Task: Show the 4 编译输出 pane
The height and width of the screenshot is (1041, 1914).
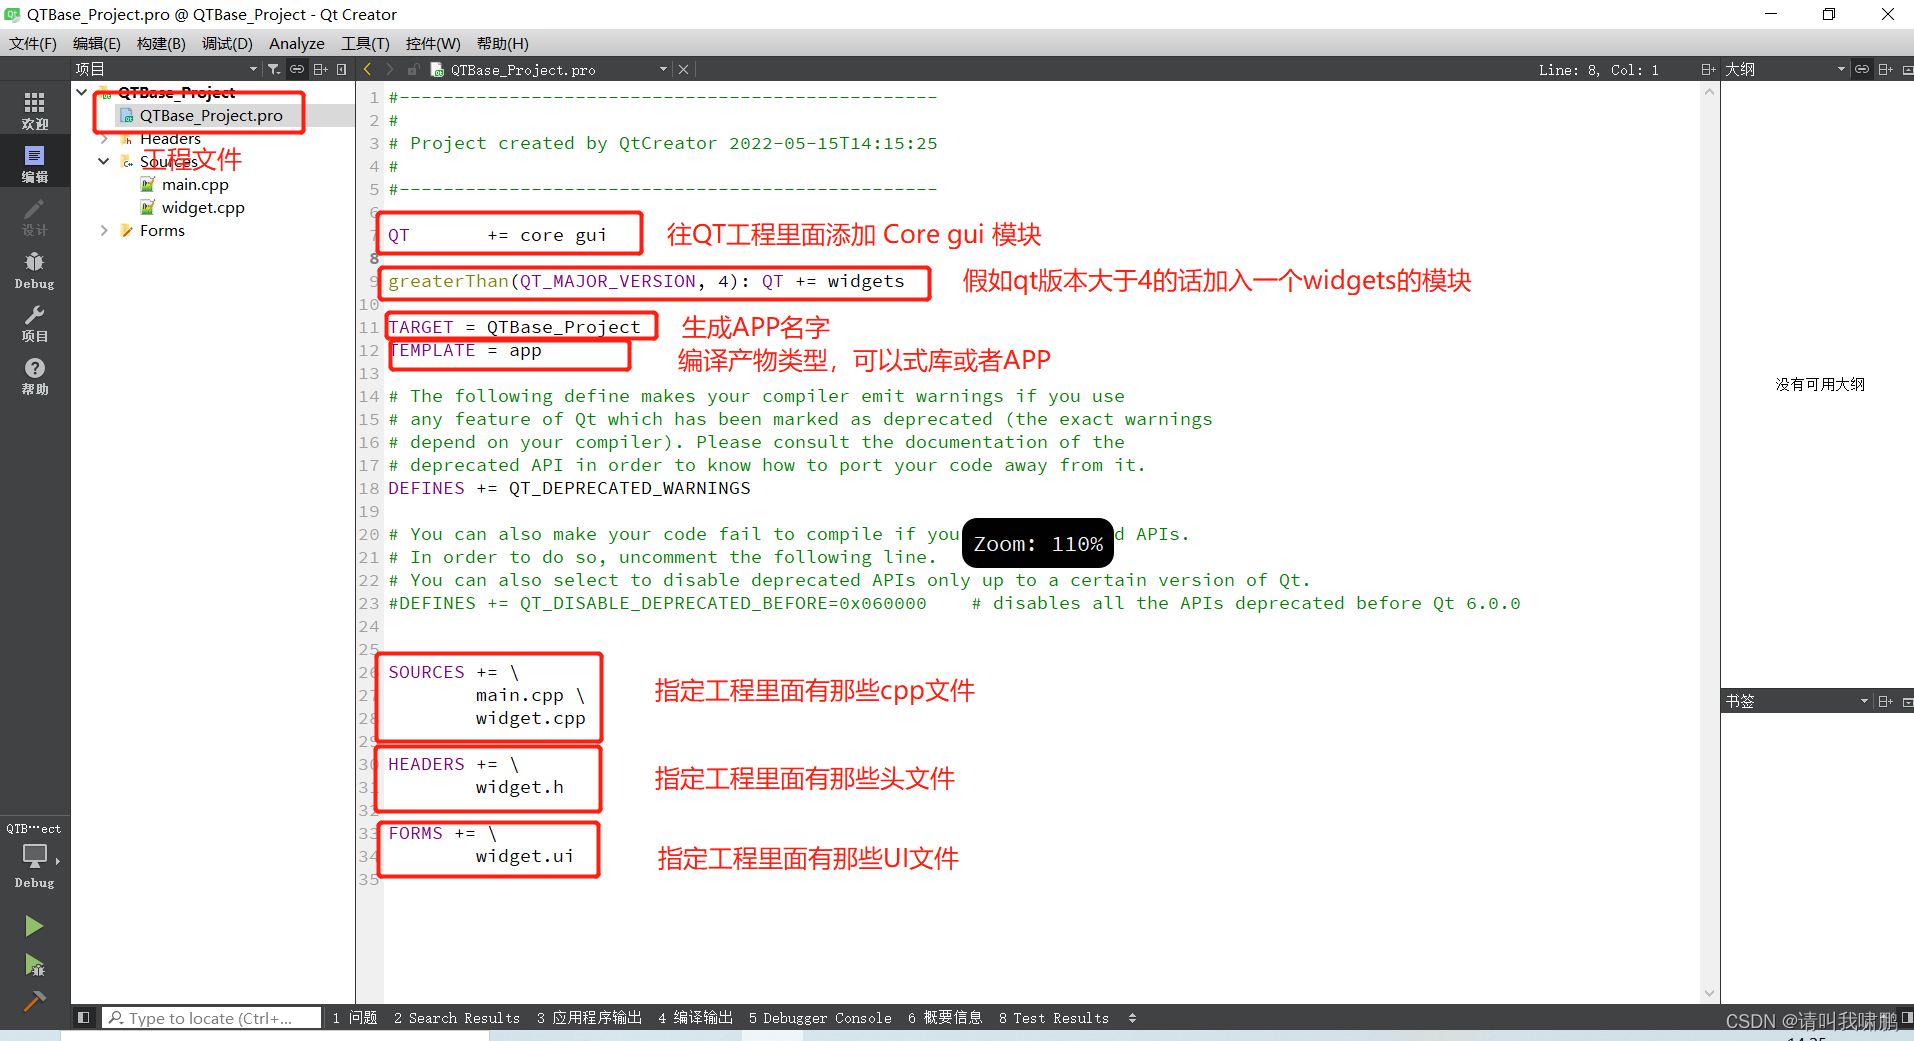Action: pyautogui.click(x=696, y=1018)
